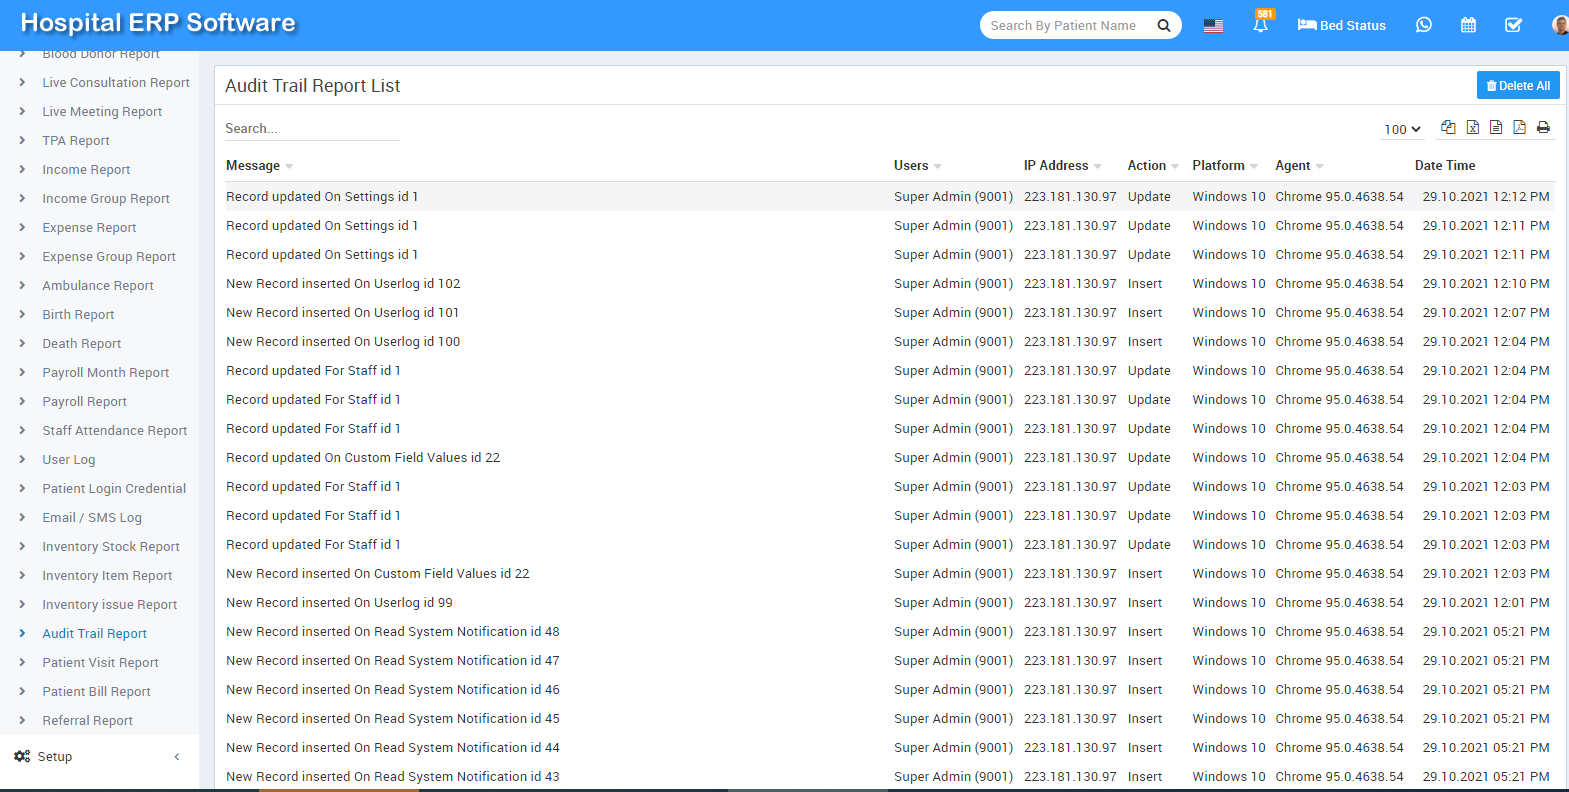Export the audit trail list as CSV

pyautogui.click(x=1496, y=127)
